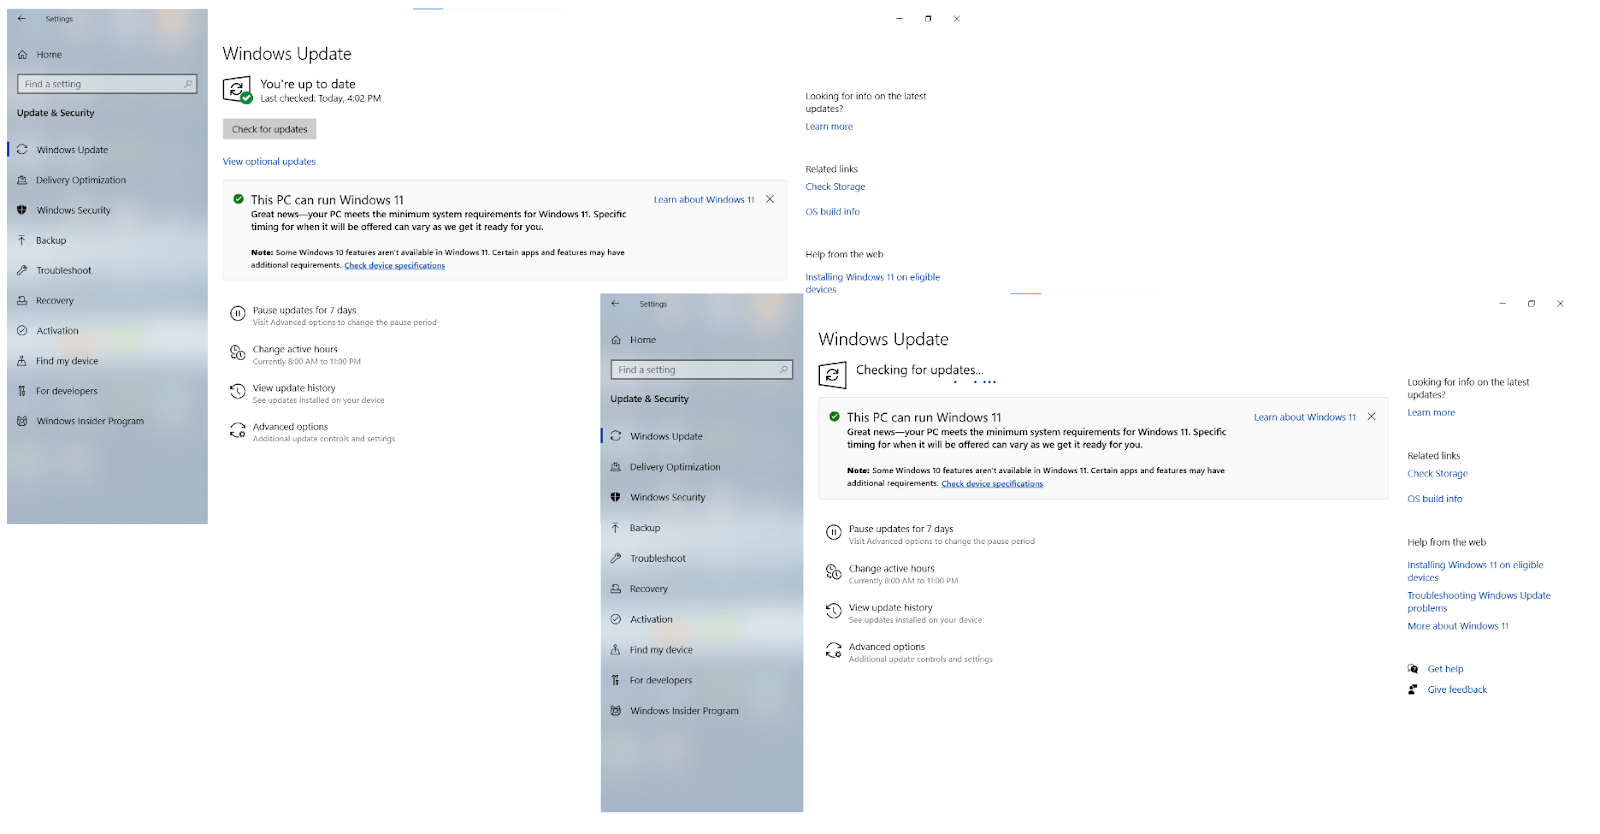
Task: Open Check Storage link in upper-left window
Action: (836, 187)
